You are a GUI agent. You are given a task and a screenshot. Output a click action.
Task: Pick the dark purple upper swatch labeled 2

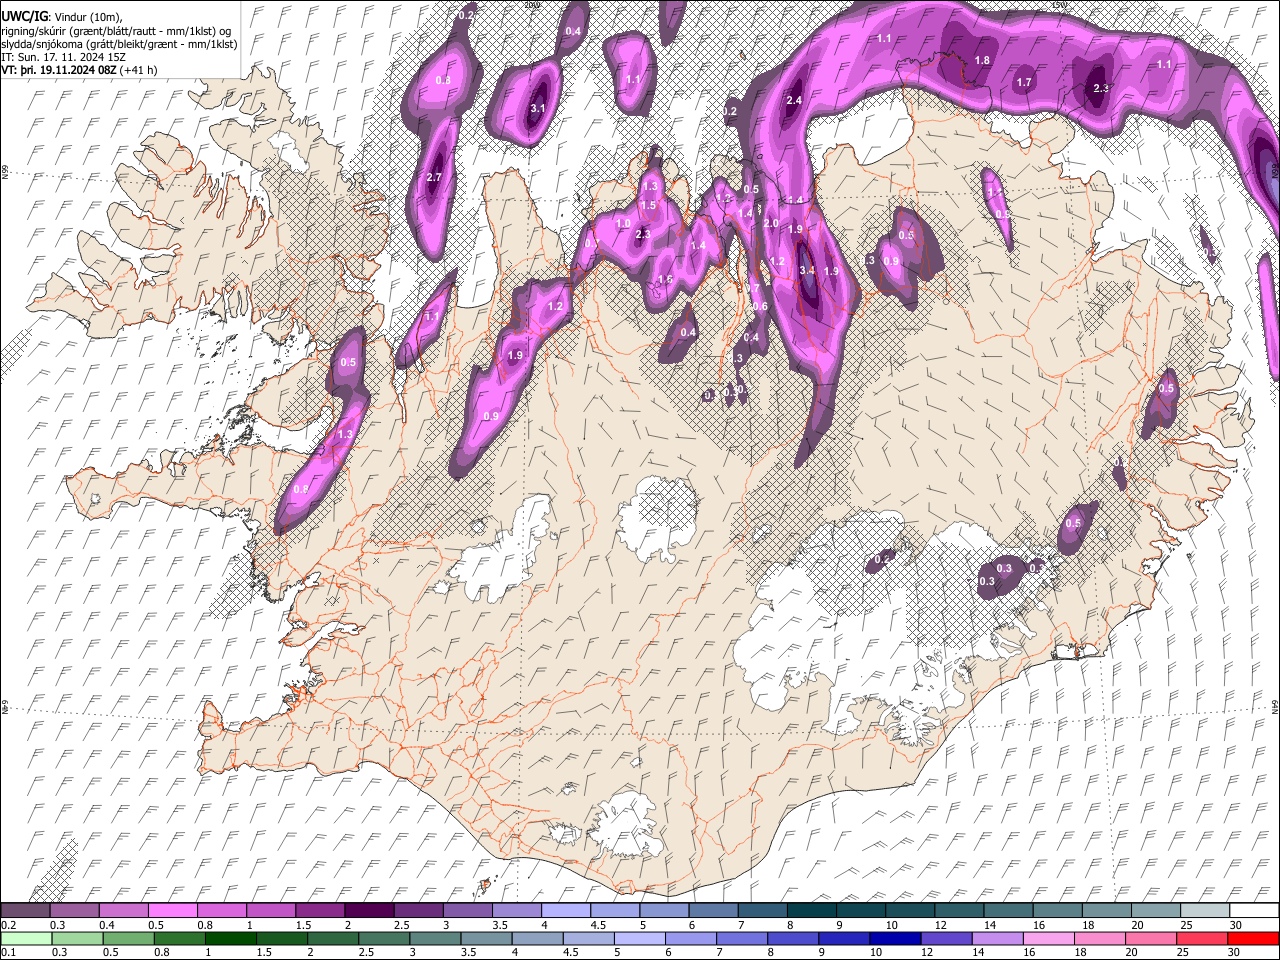coord(369,910)
